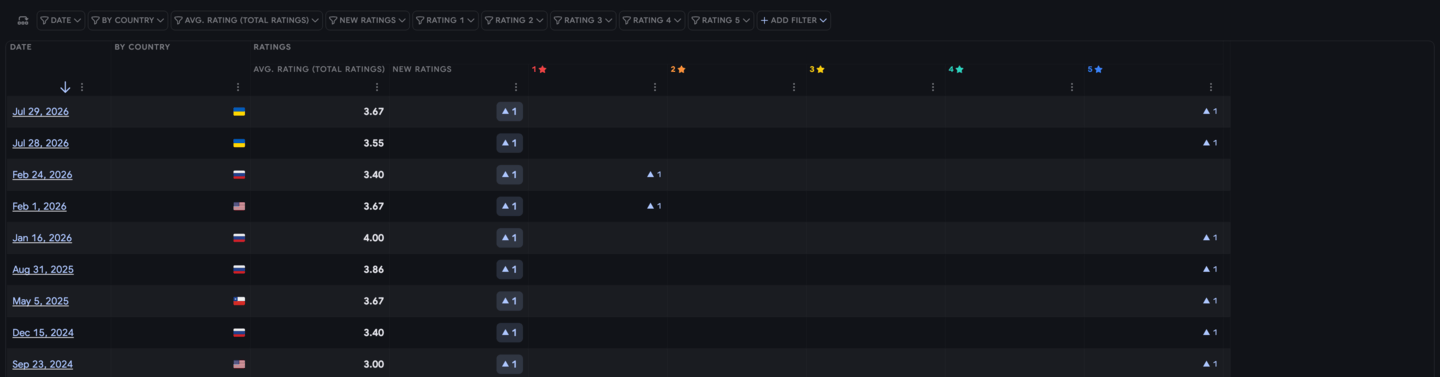Open the 3-star column options menu

point(933,87)
